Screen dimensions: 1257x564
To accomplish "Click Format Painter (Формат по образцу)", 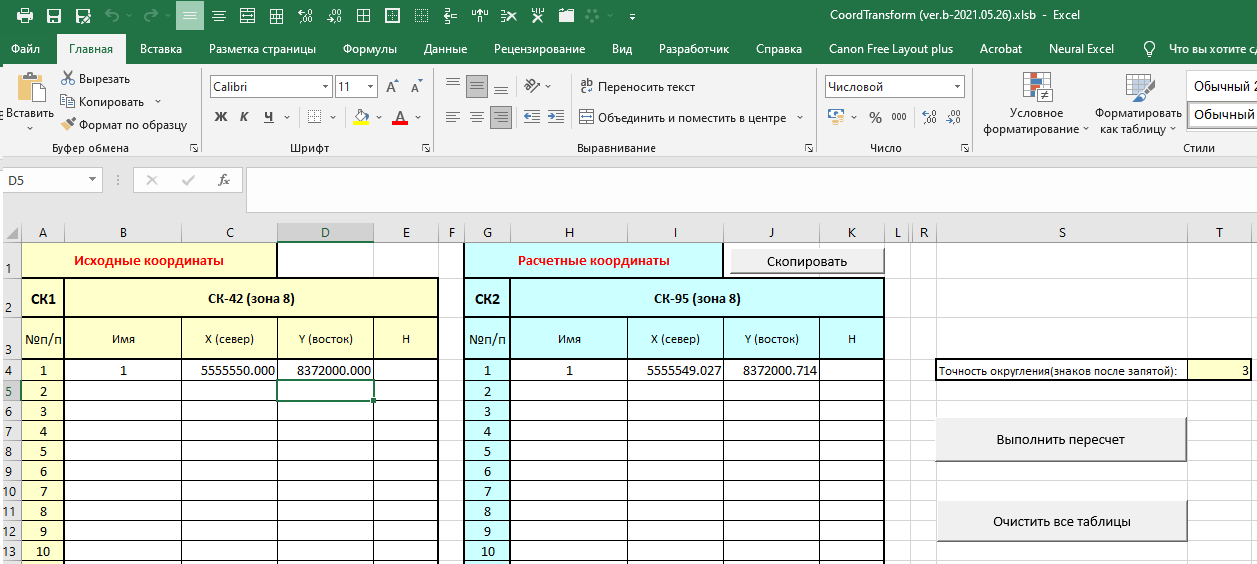I will click(124, 125).
